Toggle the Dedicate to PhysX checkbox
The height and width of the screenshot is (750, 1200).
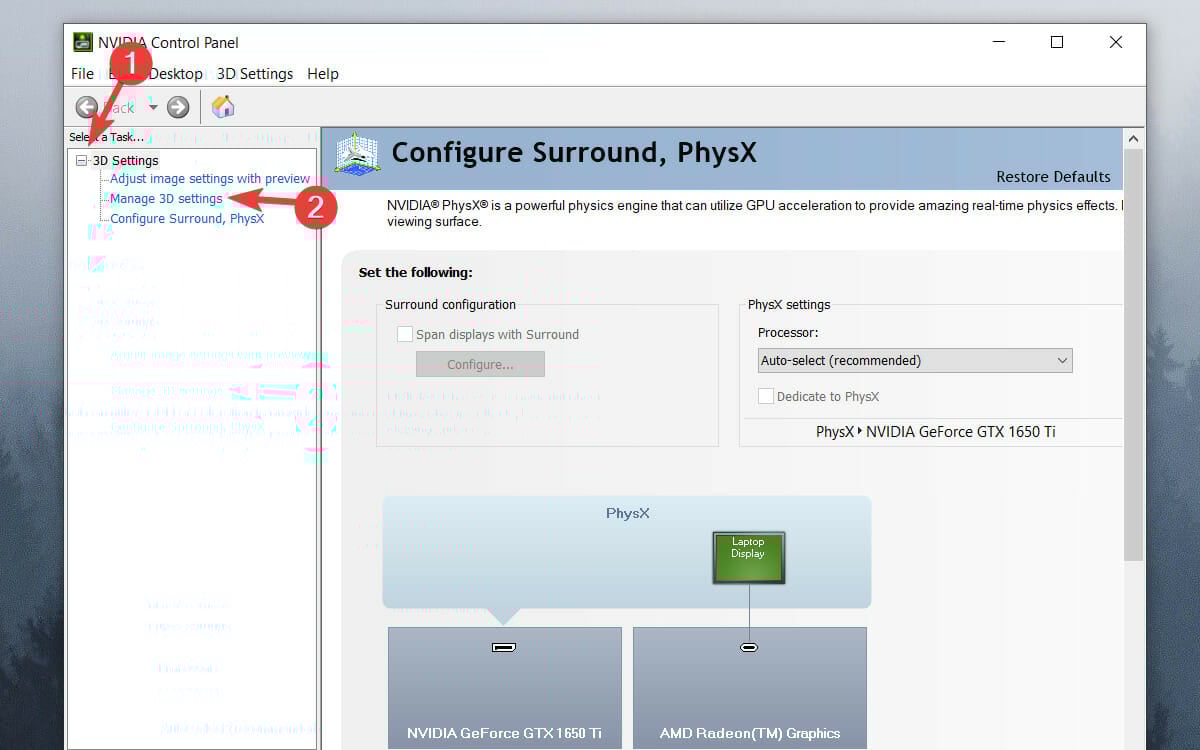[x=766, y=396]
